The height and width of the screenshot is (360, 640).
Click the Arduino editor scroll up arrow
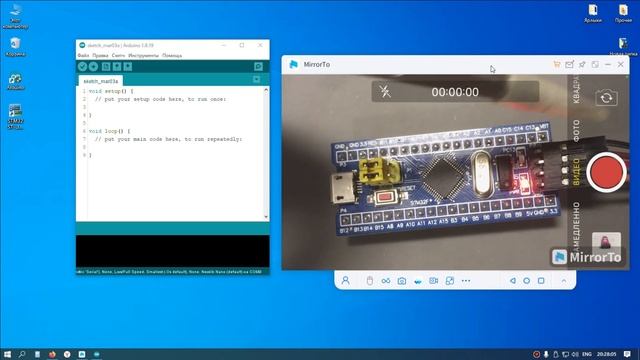click(266, 90)
